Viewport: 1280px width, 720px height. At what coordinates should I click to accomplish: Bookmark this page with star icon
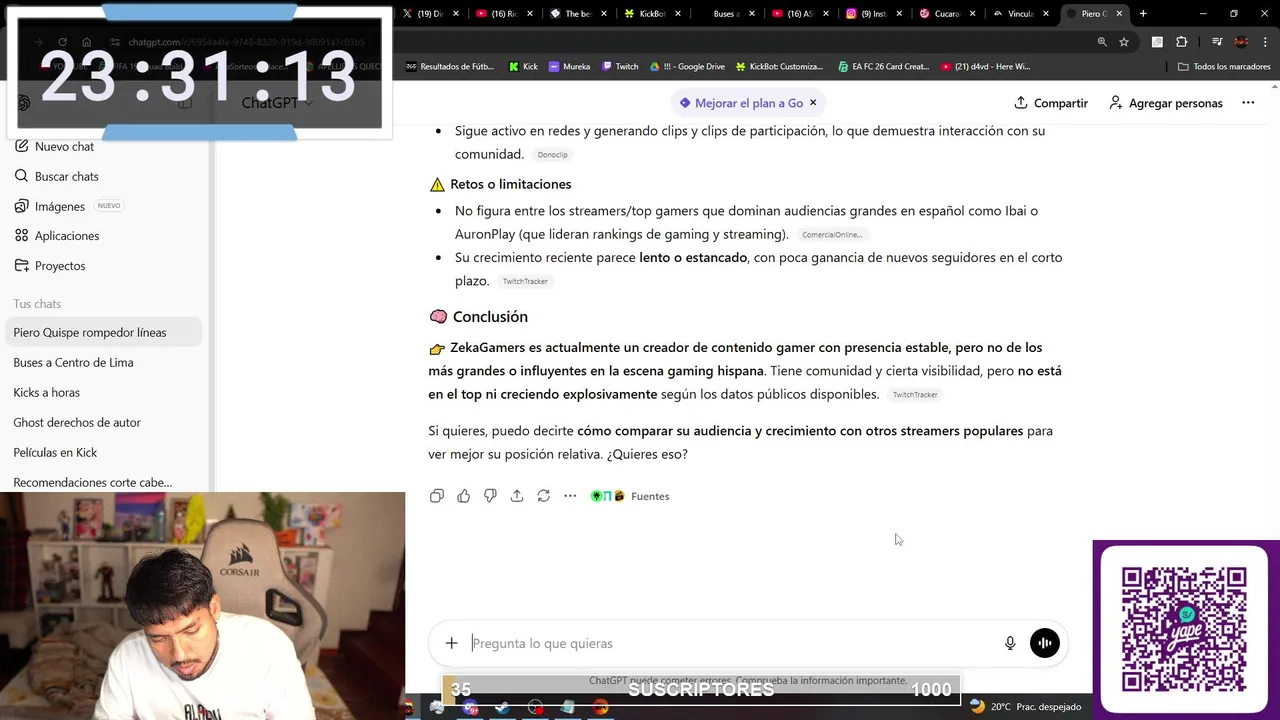pyautogui.click(x=1124, y=42)
